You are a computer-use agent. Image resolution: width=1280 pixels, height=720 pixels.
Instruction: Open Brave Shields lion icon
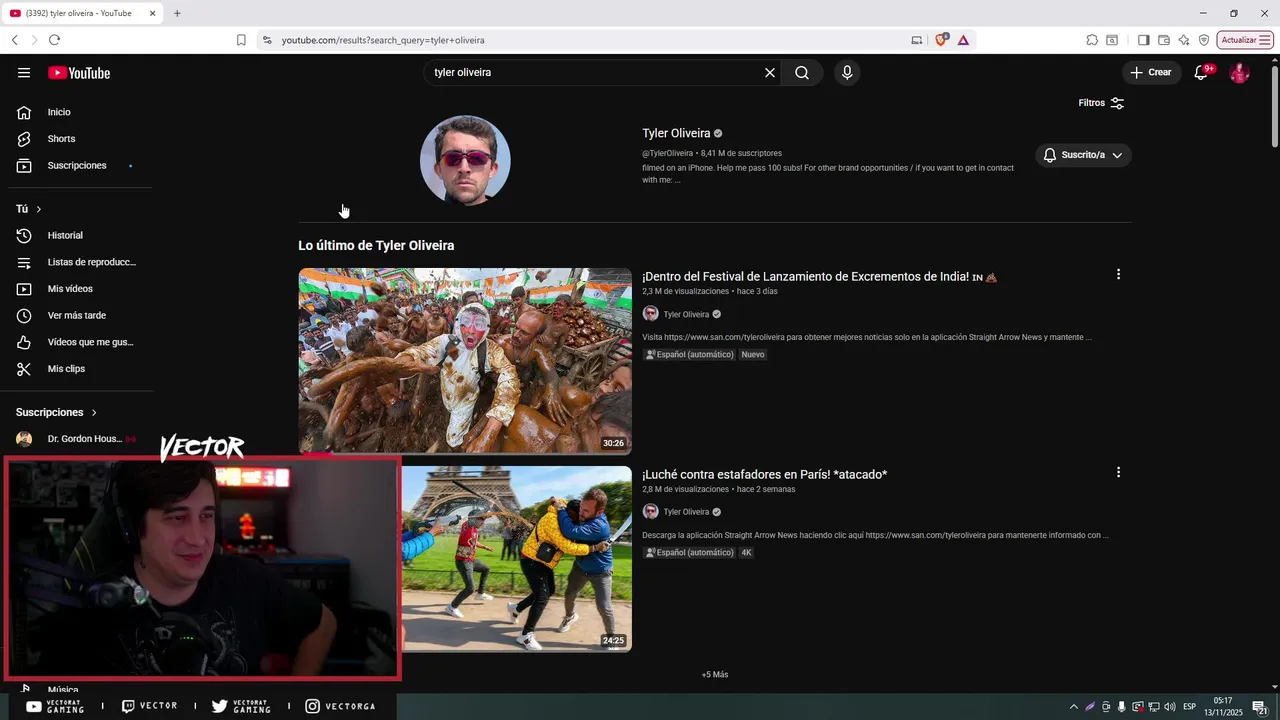tap(941, 40)
